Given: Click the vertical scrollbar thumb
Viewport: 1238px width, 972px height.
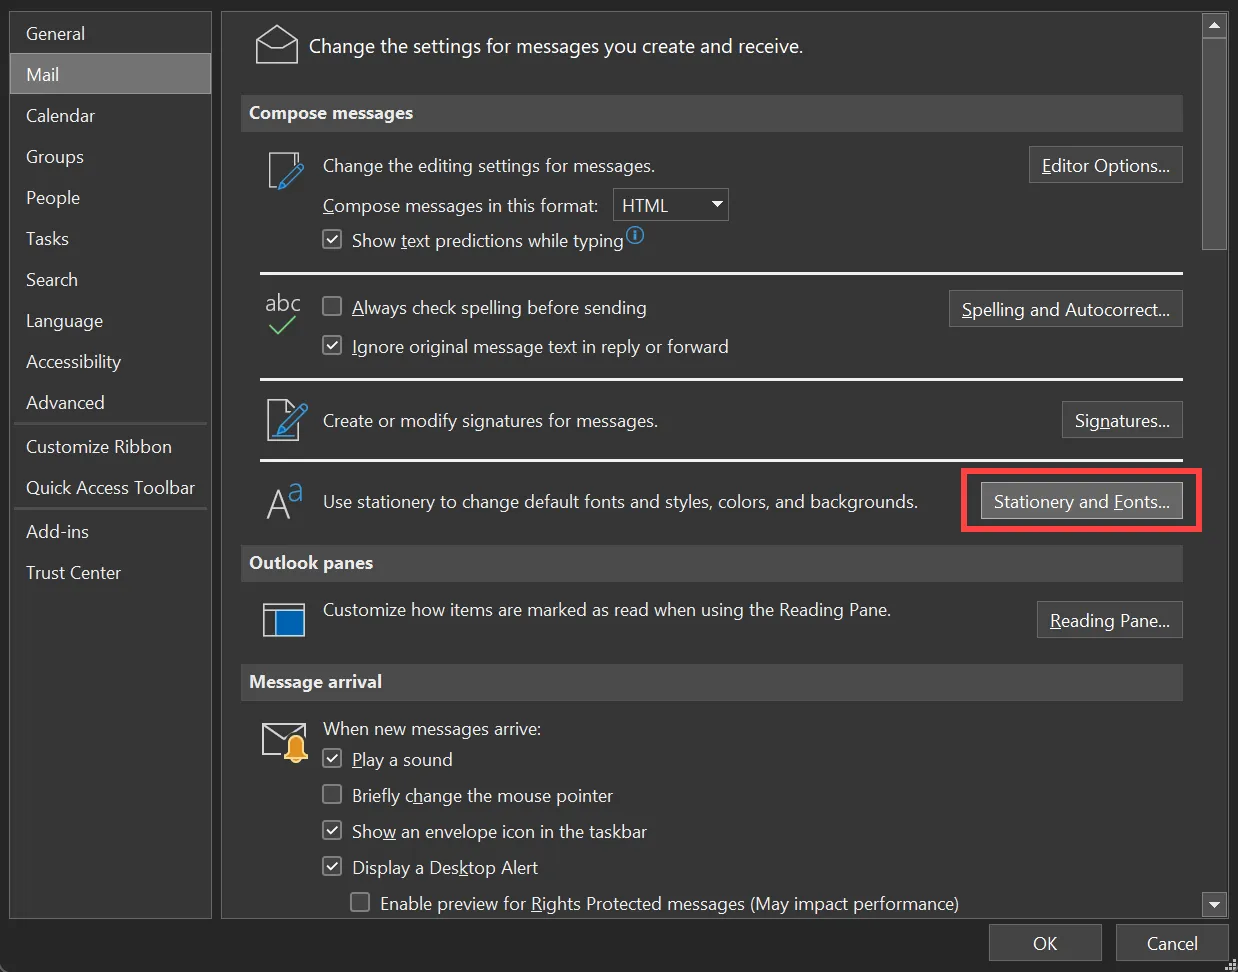Looking at the screenshot, I should pos(1214,143).
